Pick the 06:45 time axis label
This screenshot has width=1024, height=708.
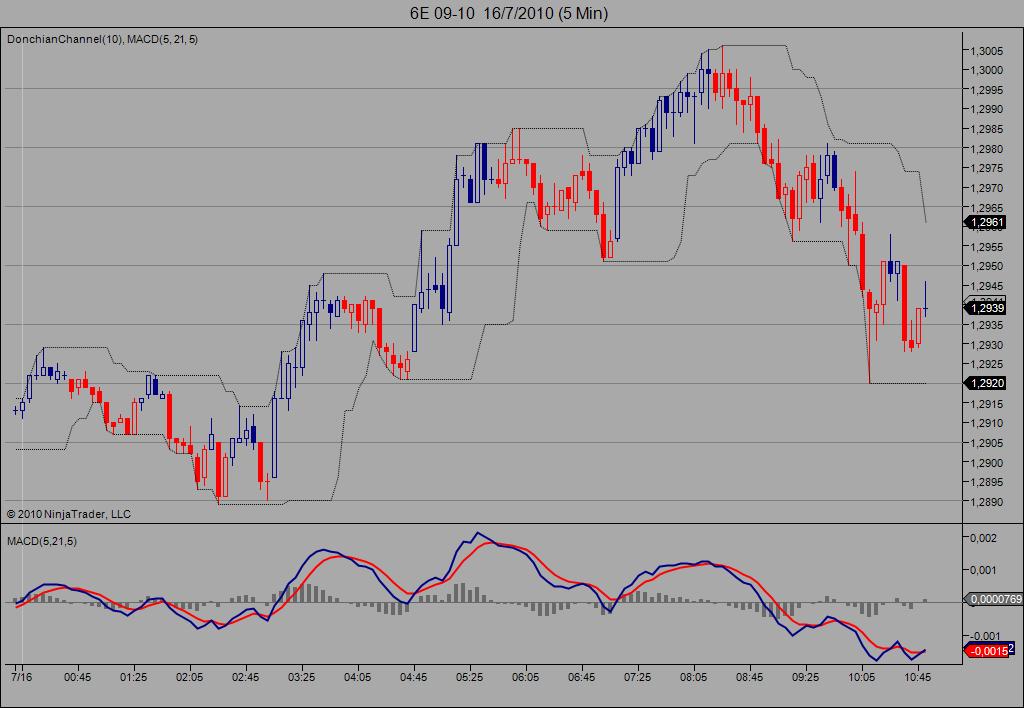point(581,677)
